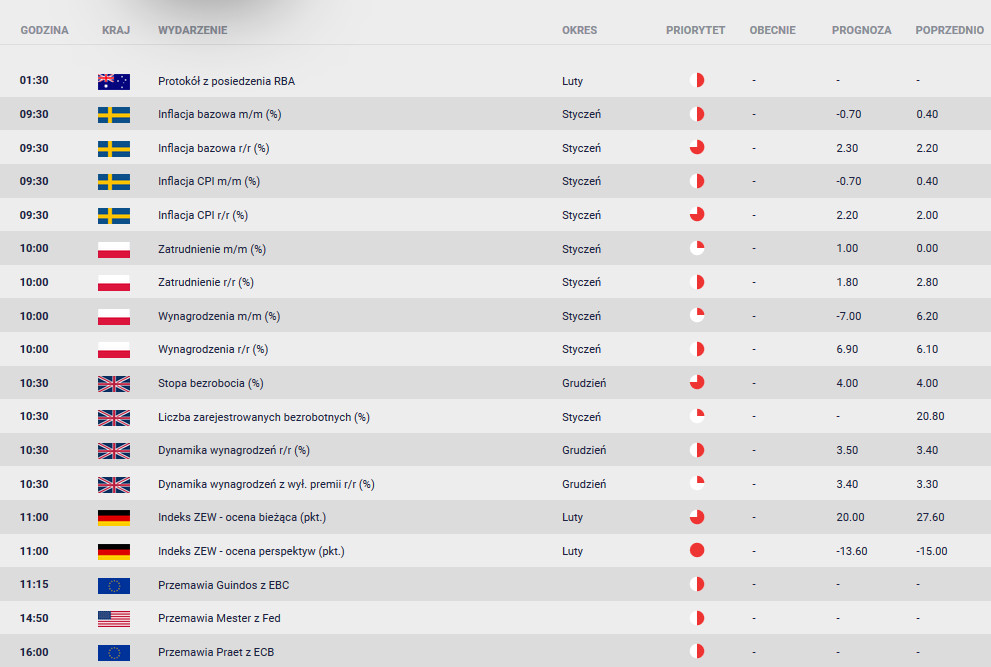Screen dimensions: 991x667
Task: Click the Polish flag beside Zatrudnienie r/r
Action: (x=114, y=283)
